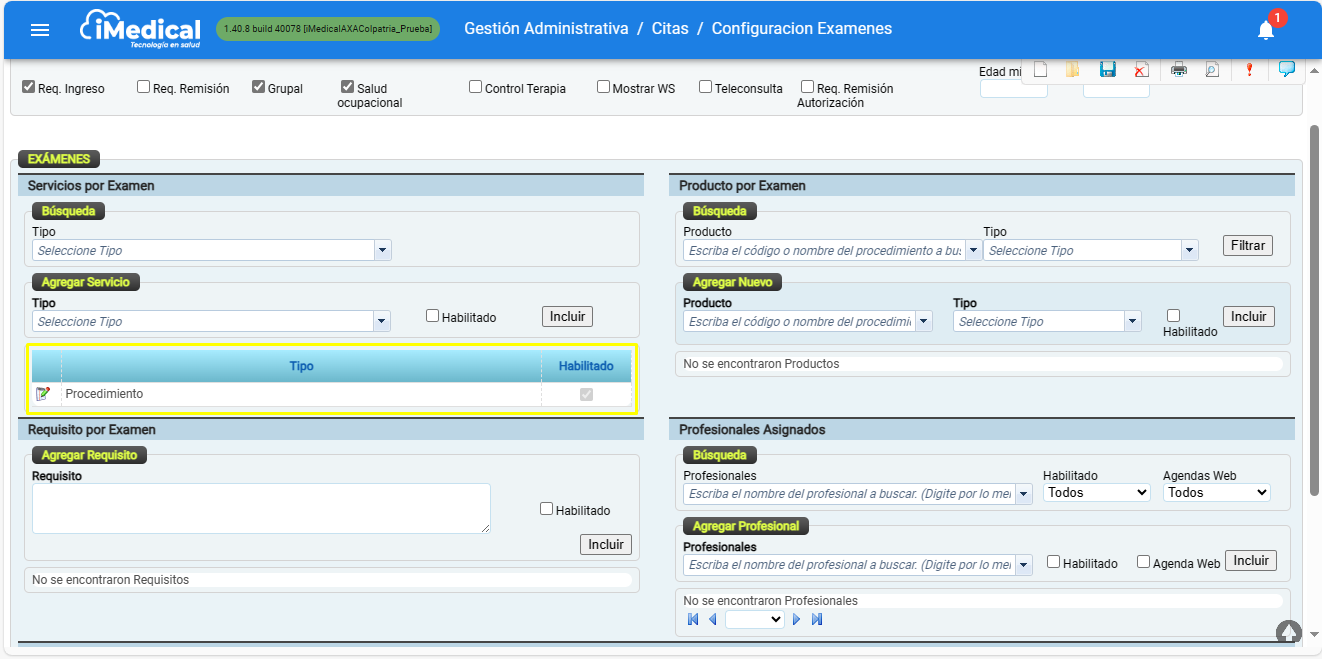Viewport: 1322px width, 659px height.
Task: Enable the Teleconsulta checkbox
Action: pyautogui.click(x=706, y=87)
